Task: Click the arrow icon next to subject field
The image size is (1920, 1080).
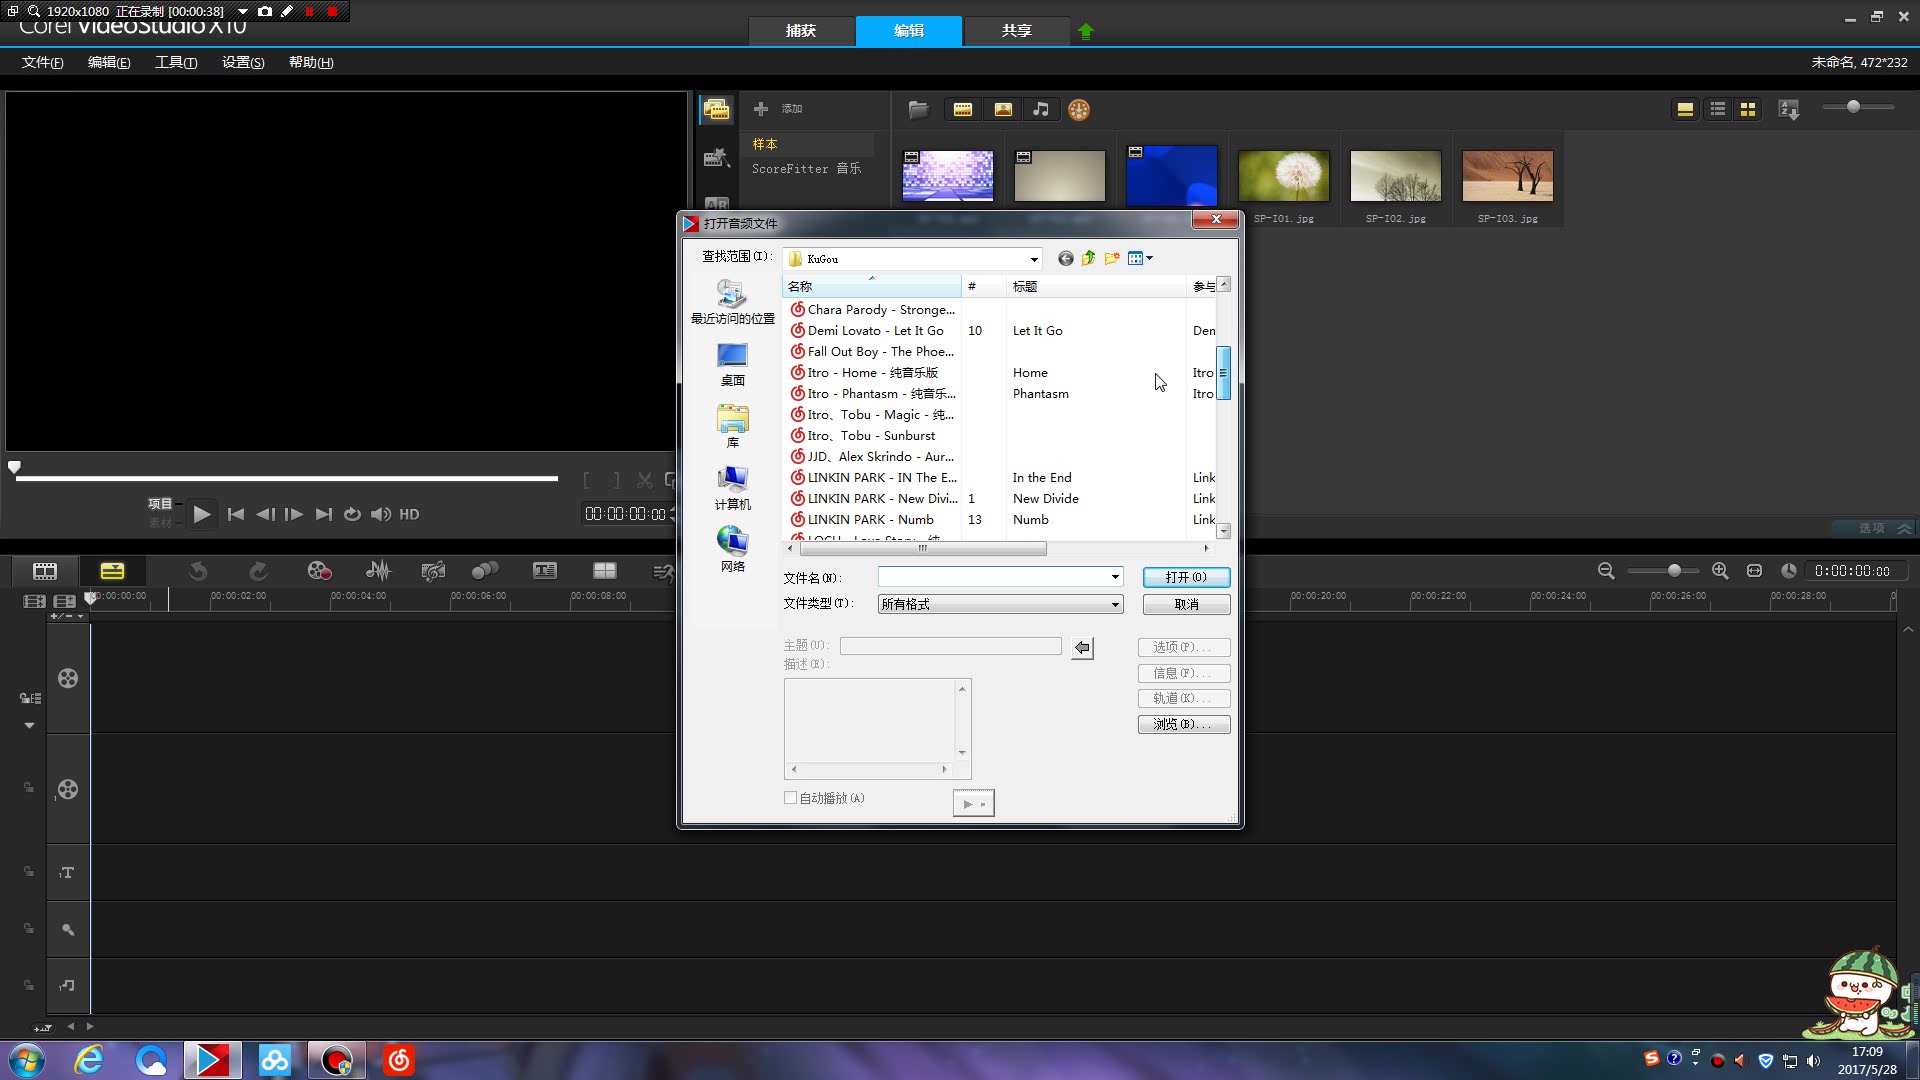Action: point(1082,648)
